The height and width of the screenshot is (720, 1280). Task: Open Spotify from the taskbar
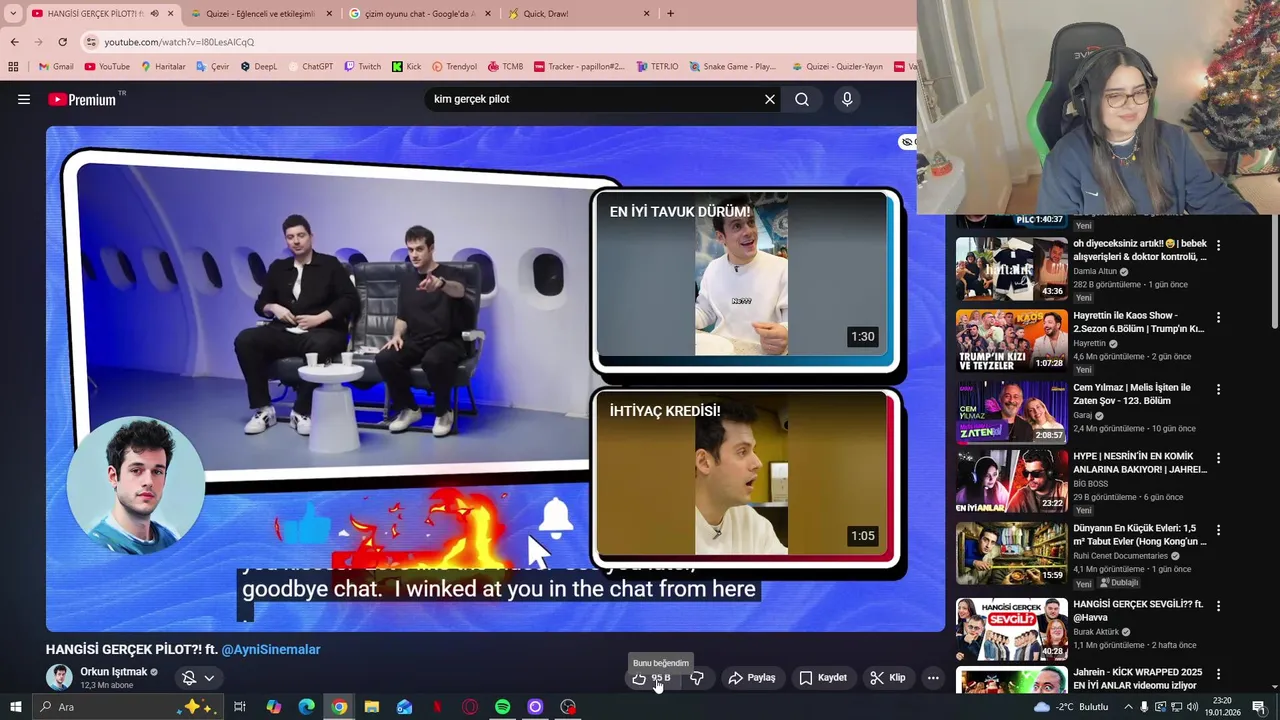pyautogui.click(x=502, y=707)
